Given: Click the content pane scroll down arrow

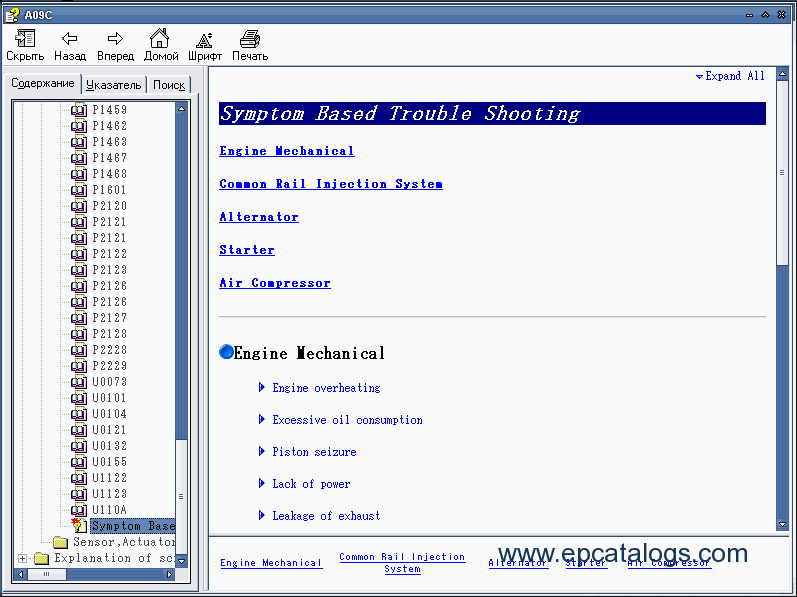Looking at the screenshot, I should [x=782, y=524].
